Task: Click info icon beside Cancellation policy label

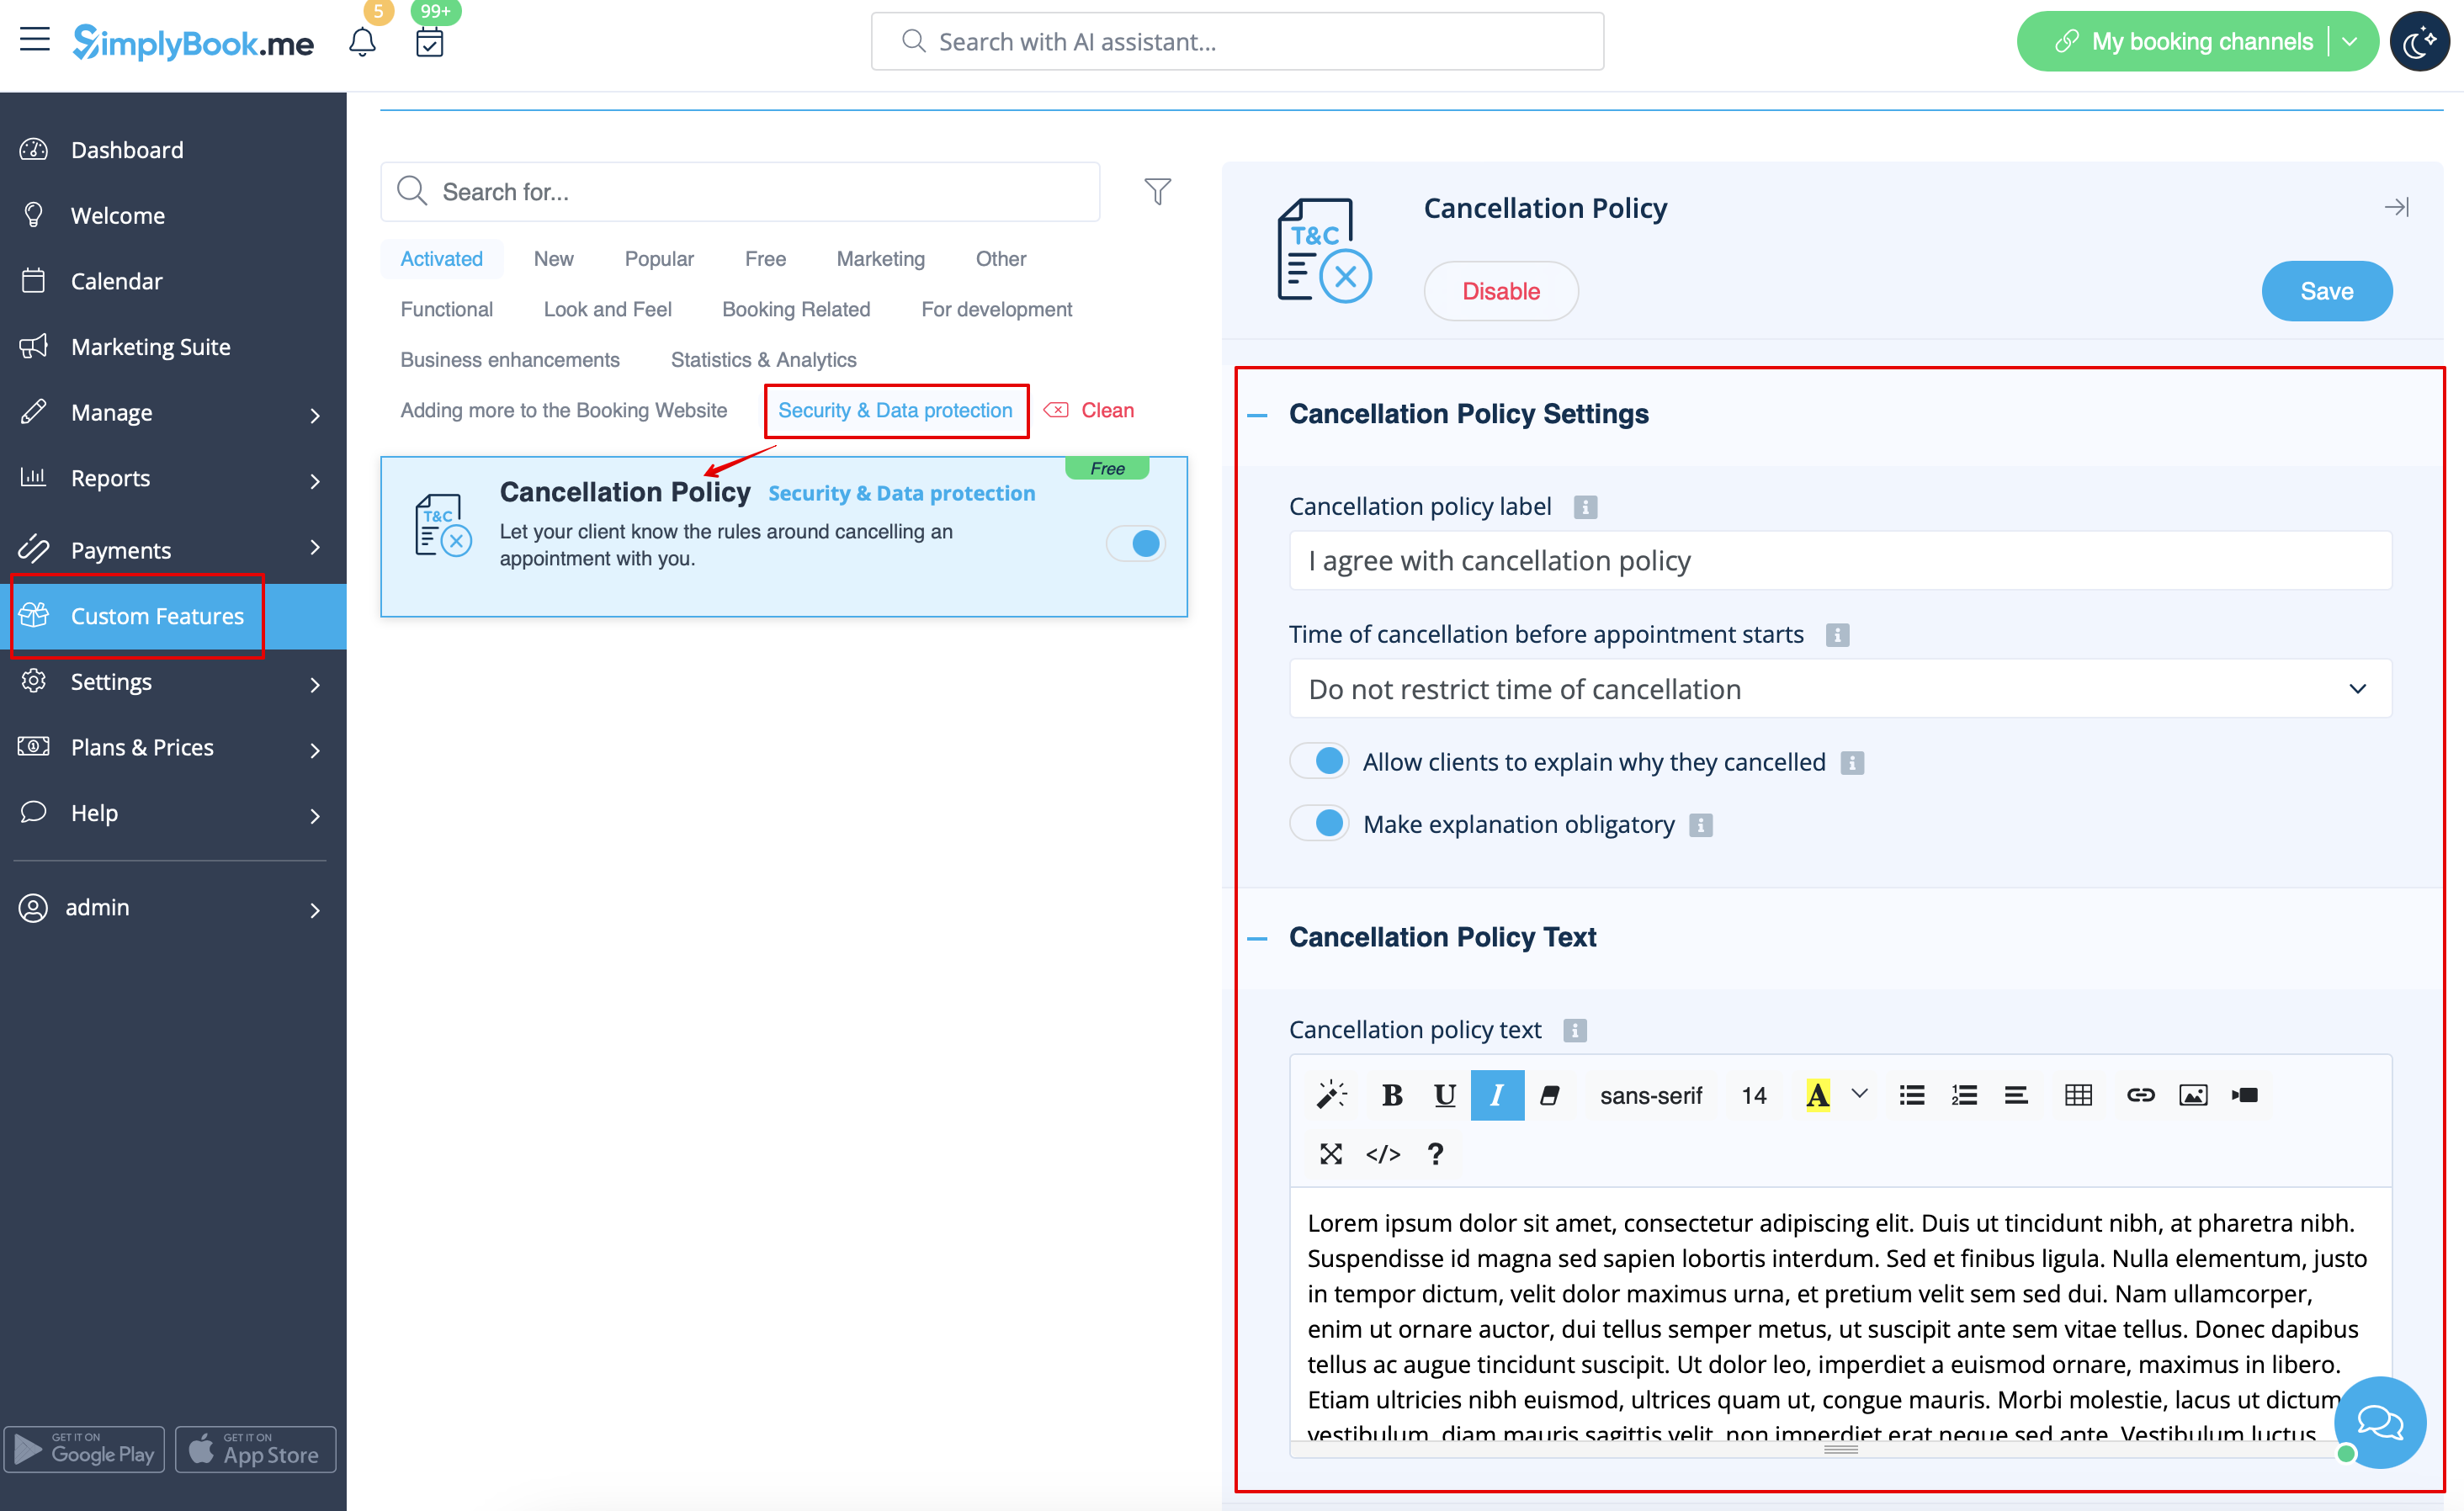Action: click(1585, 507)
